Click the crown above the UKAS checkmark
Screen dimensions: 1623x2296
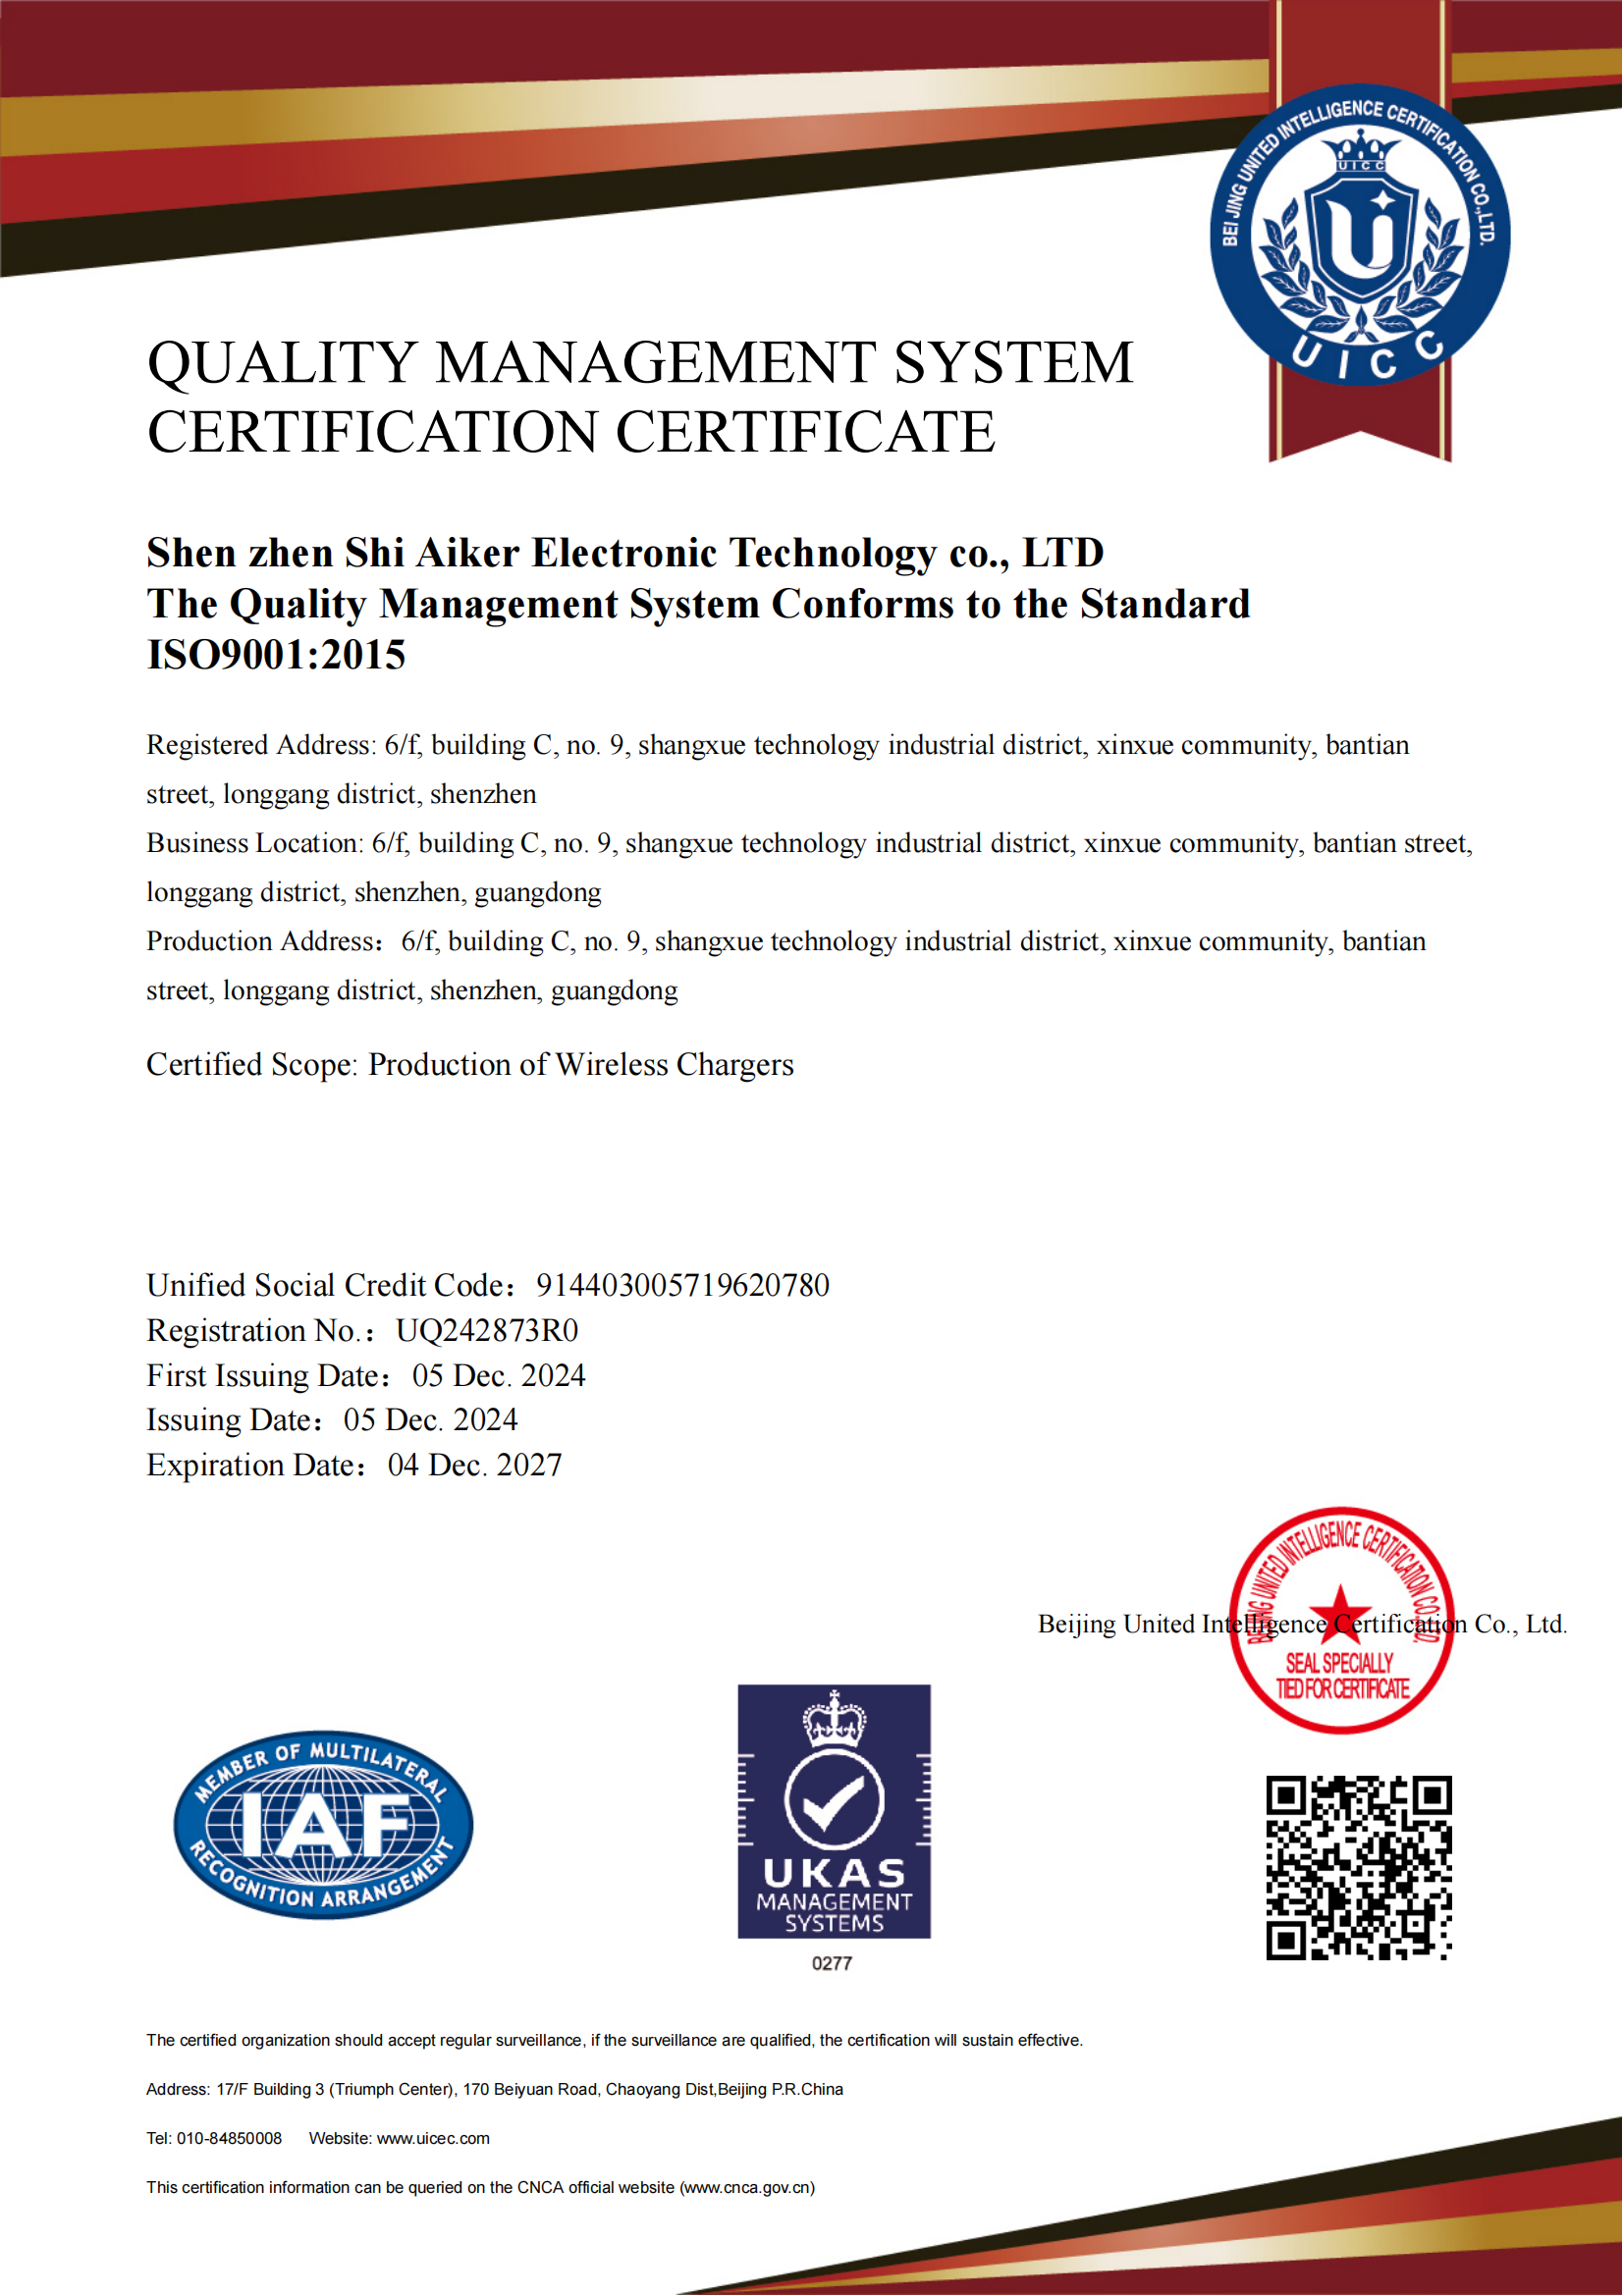[834, 1719]
